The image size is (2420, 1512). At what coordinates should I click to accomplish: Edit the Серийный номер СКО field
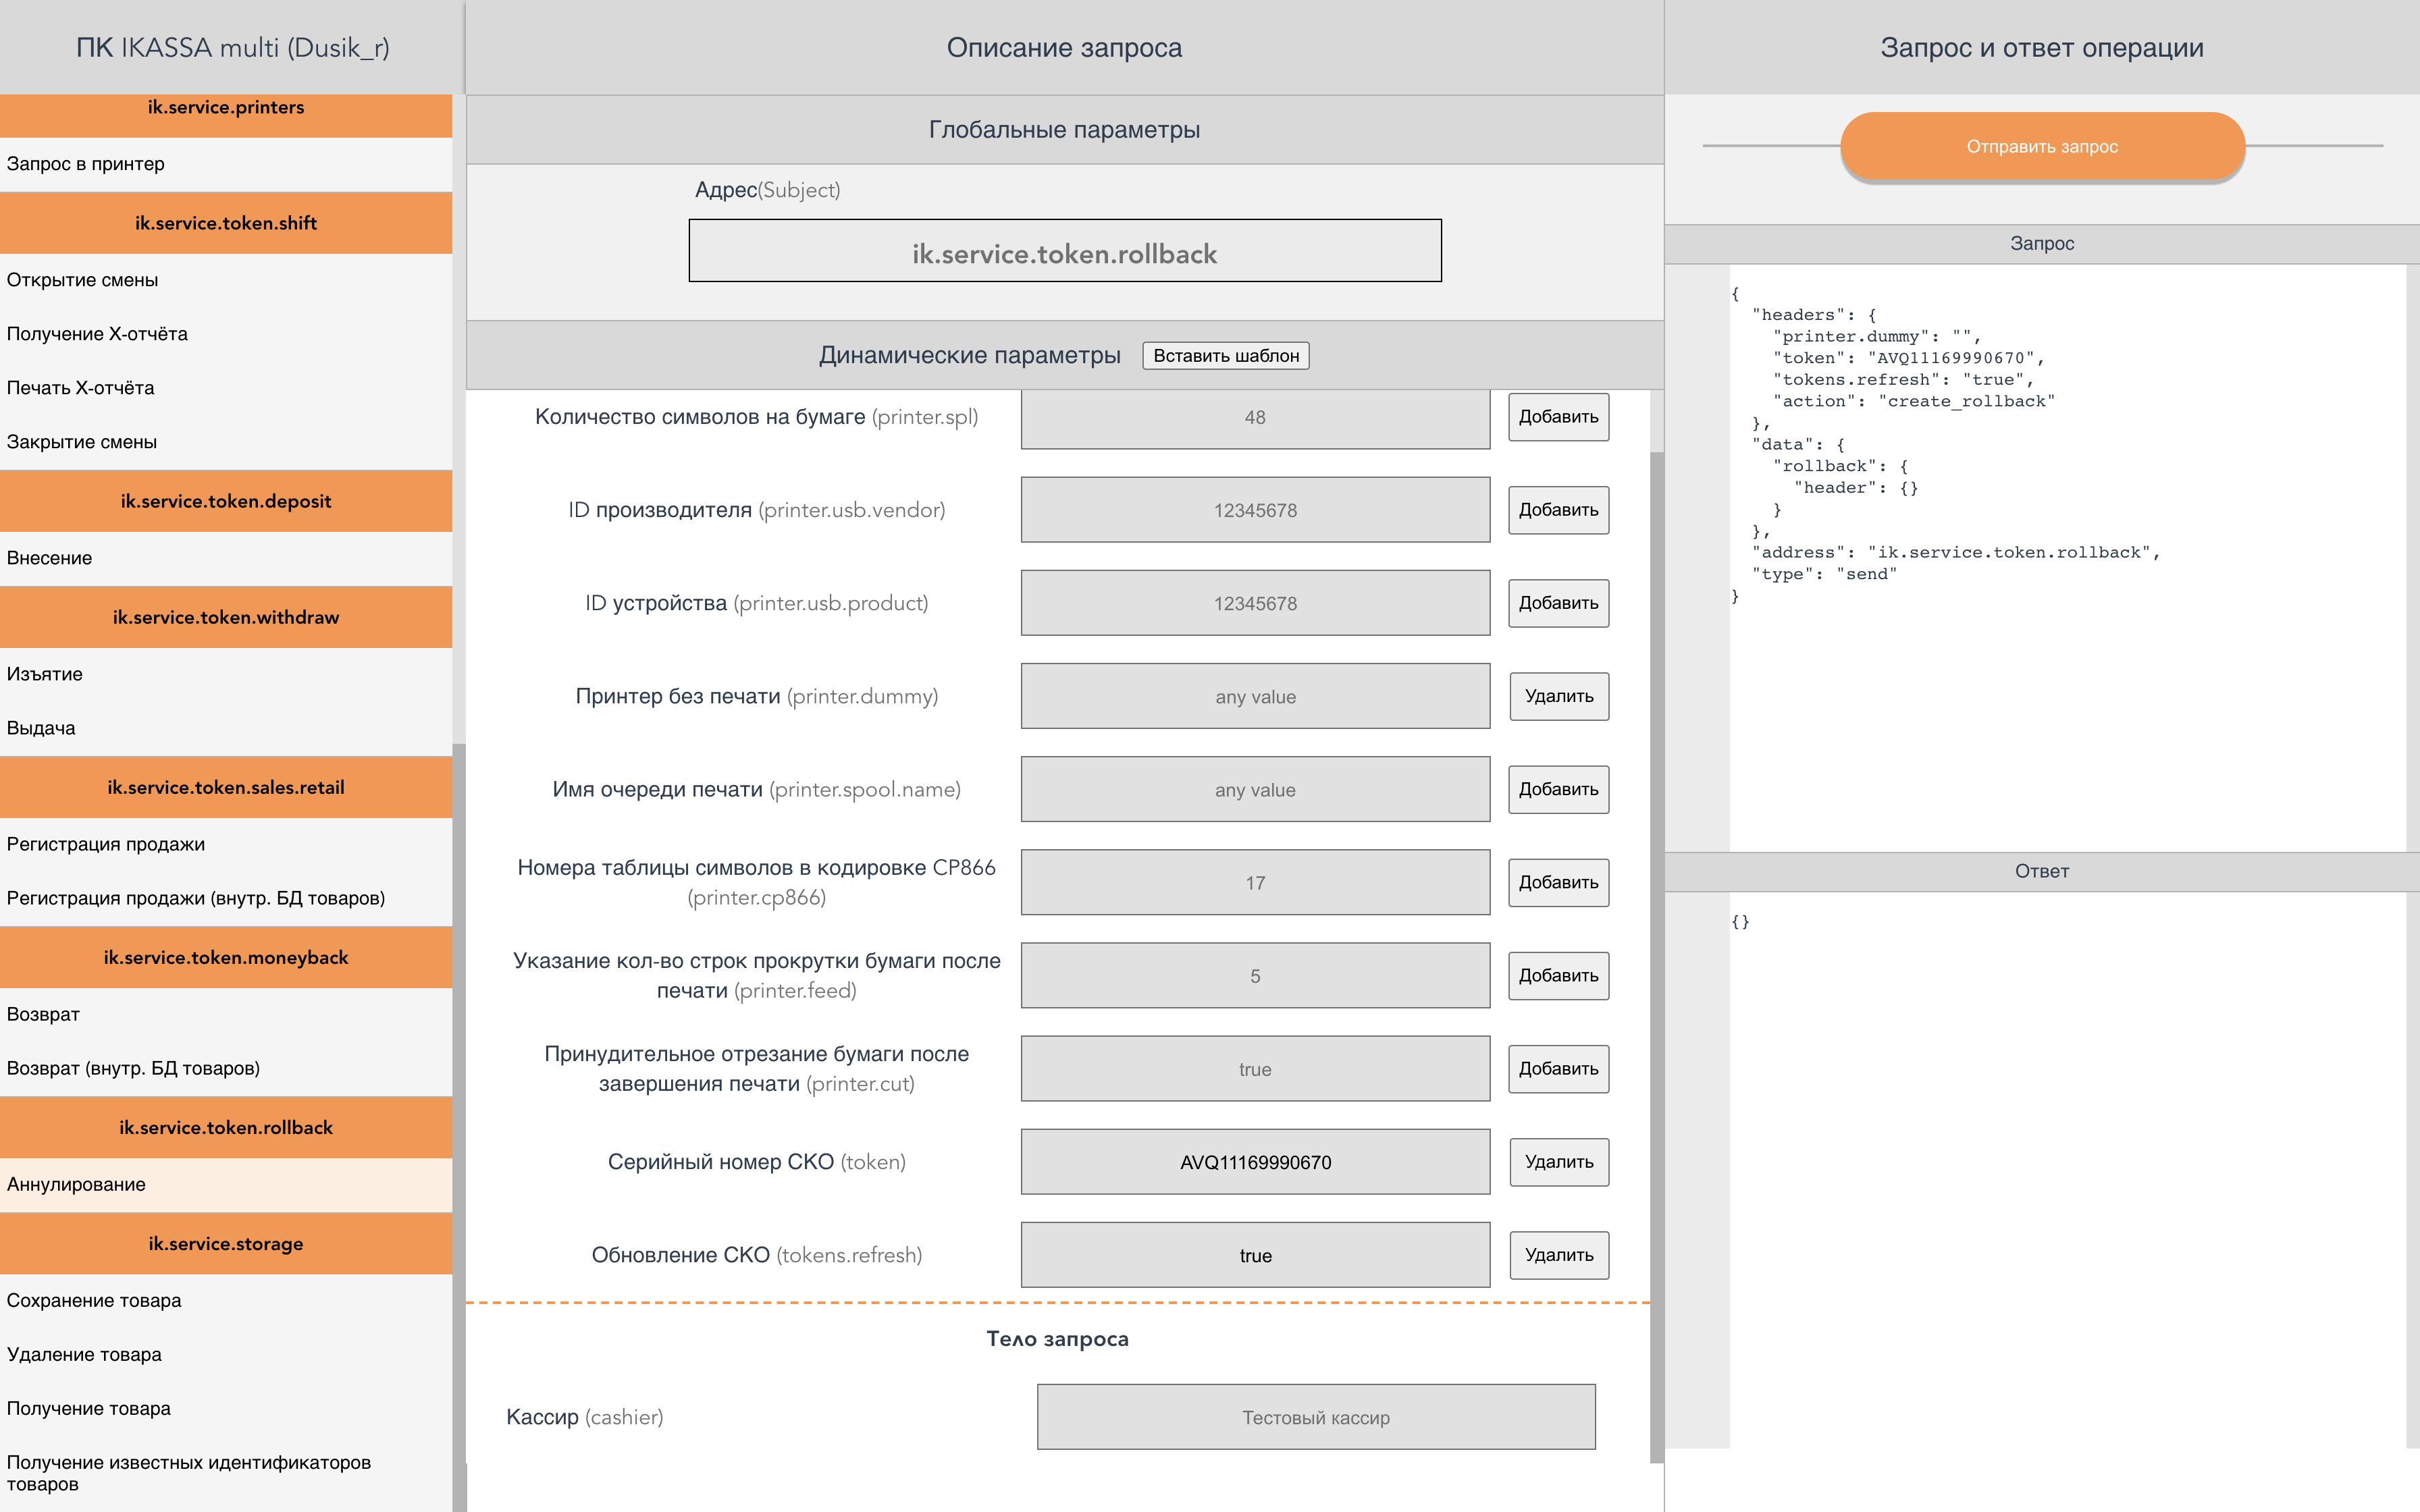[x=1254, y=1162]
